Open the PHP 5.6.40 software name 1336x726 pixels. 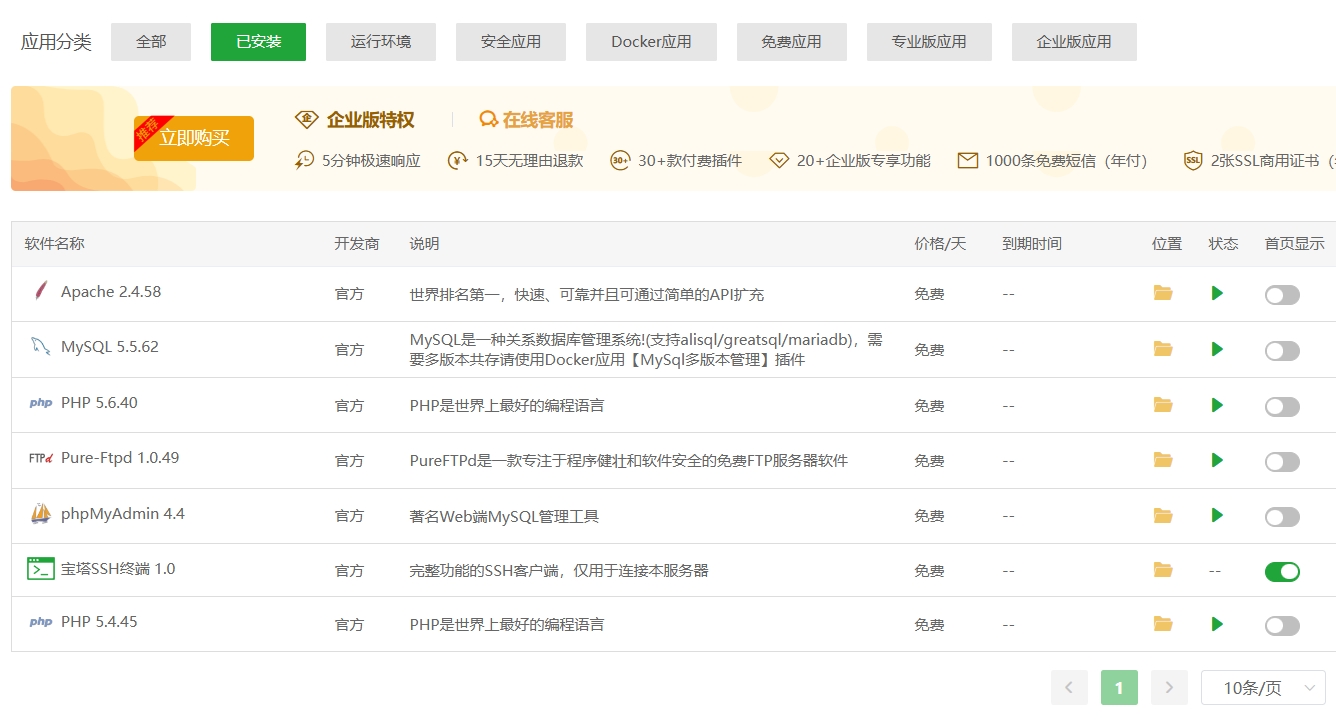(x=99, y=403)
